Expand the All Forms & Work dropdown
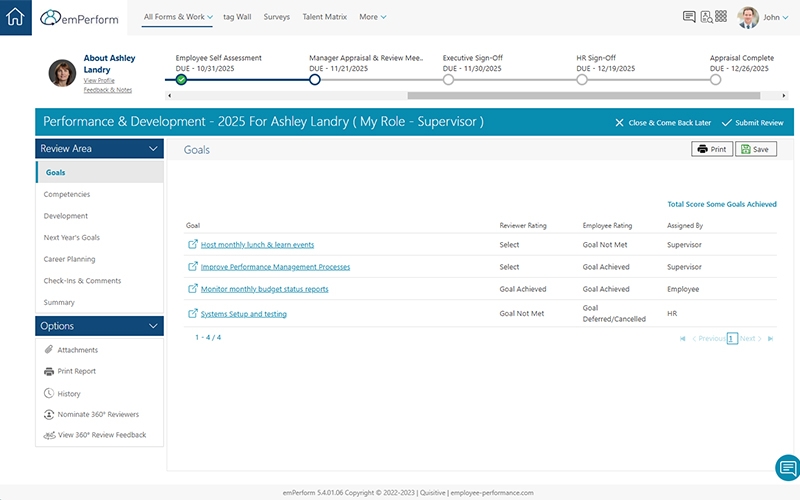The width and height of the screenshot is (800, 500). point(178,17)
